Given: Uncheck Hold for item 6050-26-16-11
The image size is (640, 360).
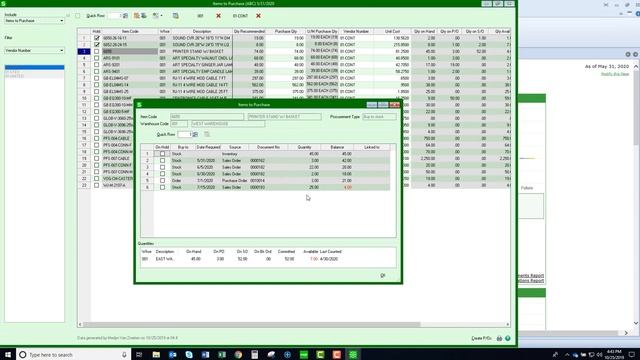Looking at the screenshot, I should [x=97, y=38].
